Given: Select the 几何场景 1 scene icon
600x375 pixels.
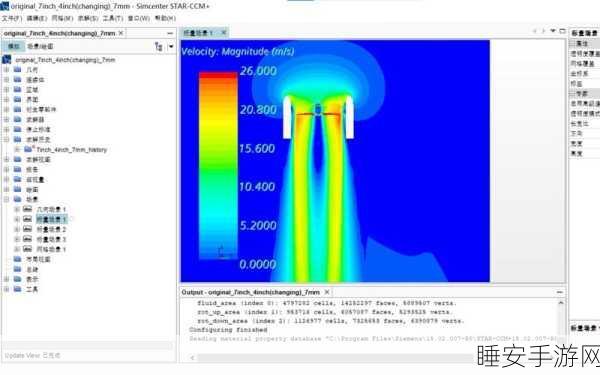Looking at the screenshot, I should [x=28, y=209].
